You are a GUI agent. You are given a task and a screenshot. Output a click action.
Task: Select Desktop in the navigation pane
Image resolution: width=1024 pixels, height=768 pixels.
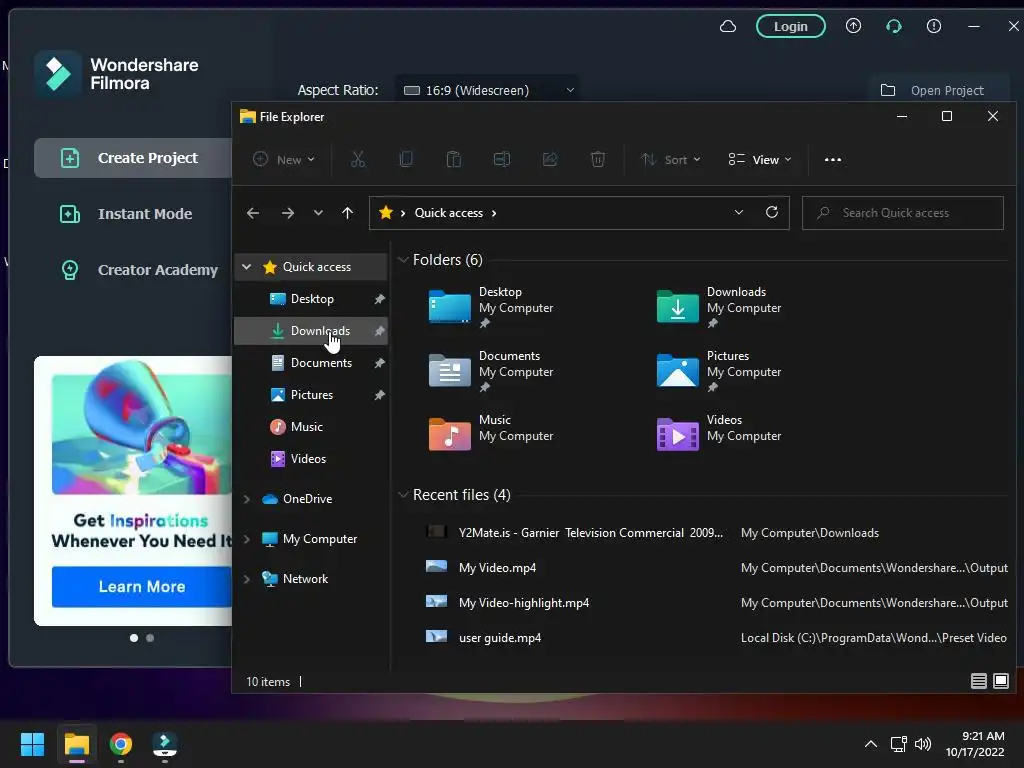tap(311, 298)
